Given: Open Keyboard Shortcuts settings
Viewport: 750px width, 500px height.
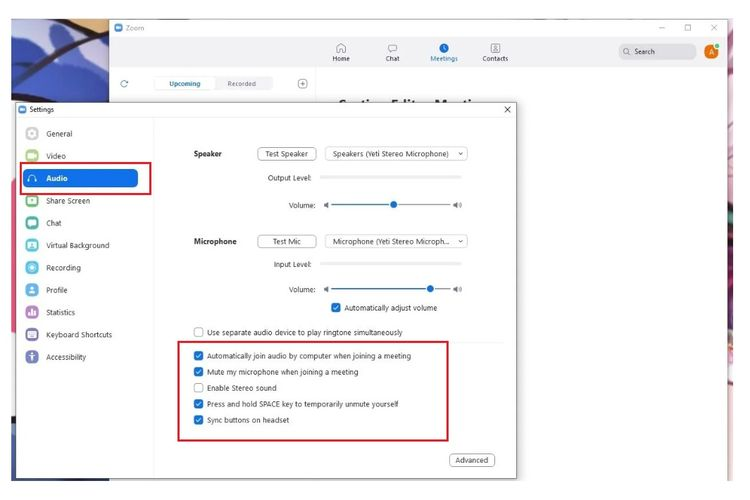Looking at the screenshot, I should (x=78, y=335).
